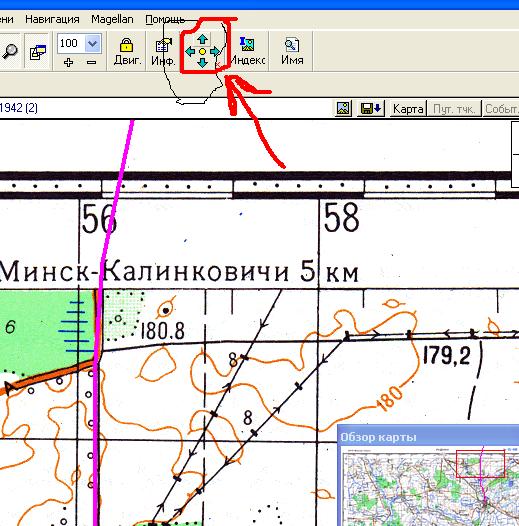Open the Помощь menu
519x526 pixels.
click(x=165, y=20)
